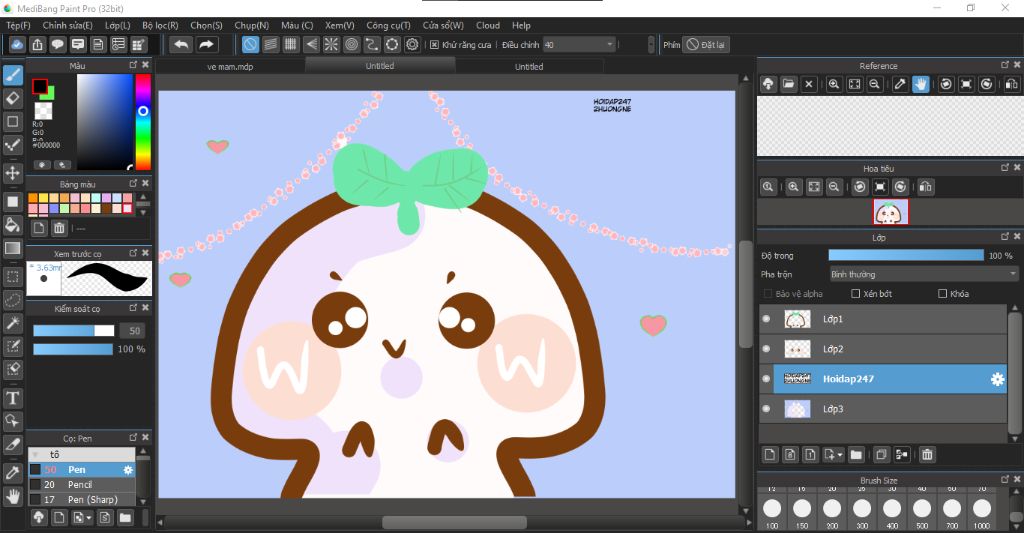Open the Bộ lọc(R) menu
Image resolution: width=1024 pixels, height=533 pixels.
[x=160, y=25]
